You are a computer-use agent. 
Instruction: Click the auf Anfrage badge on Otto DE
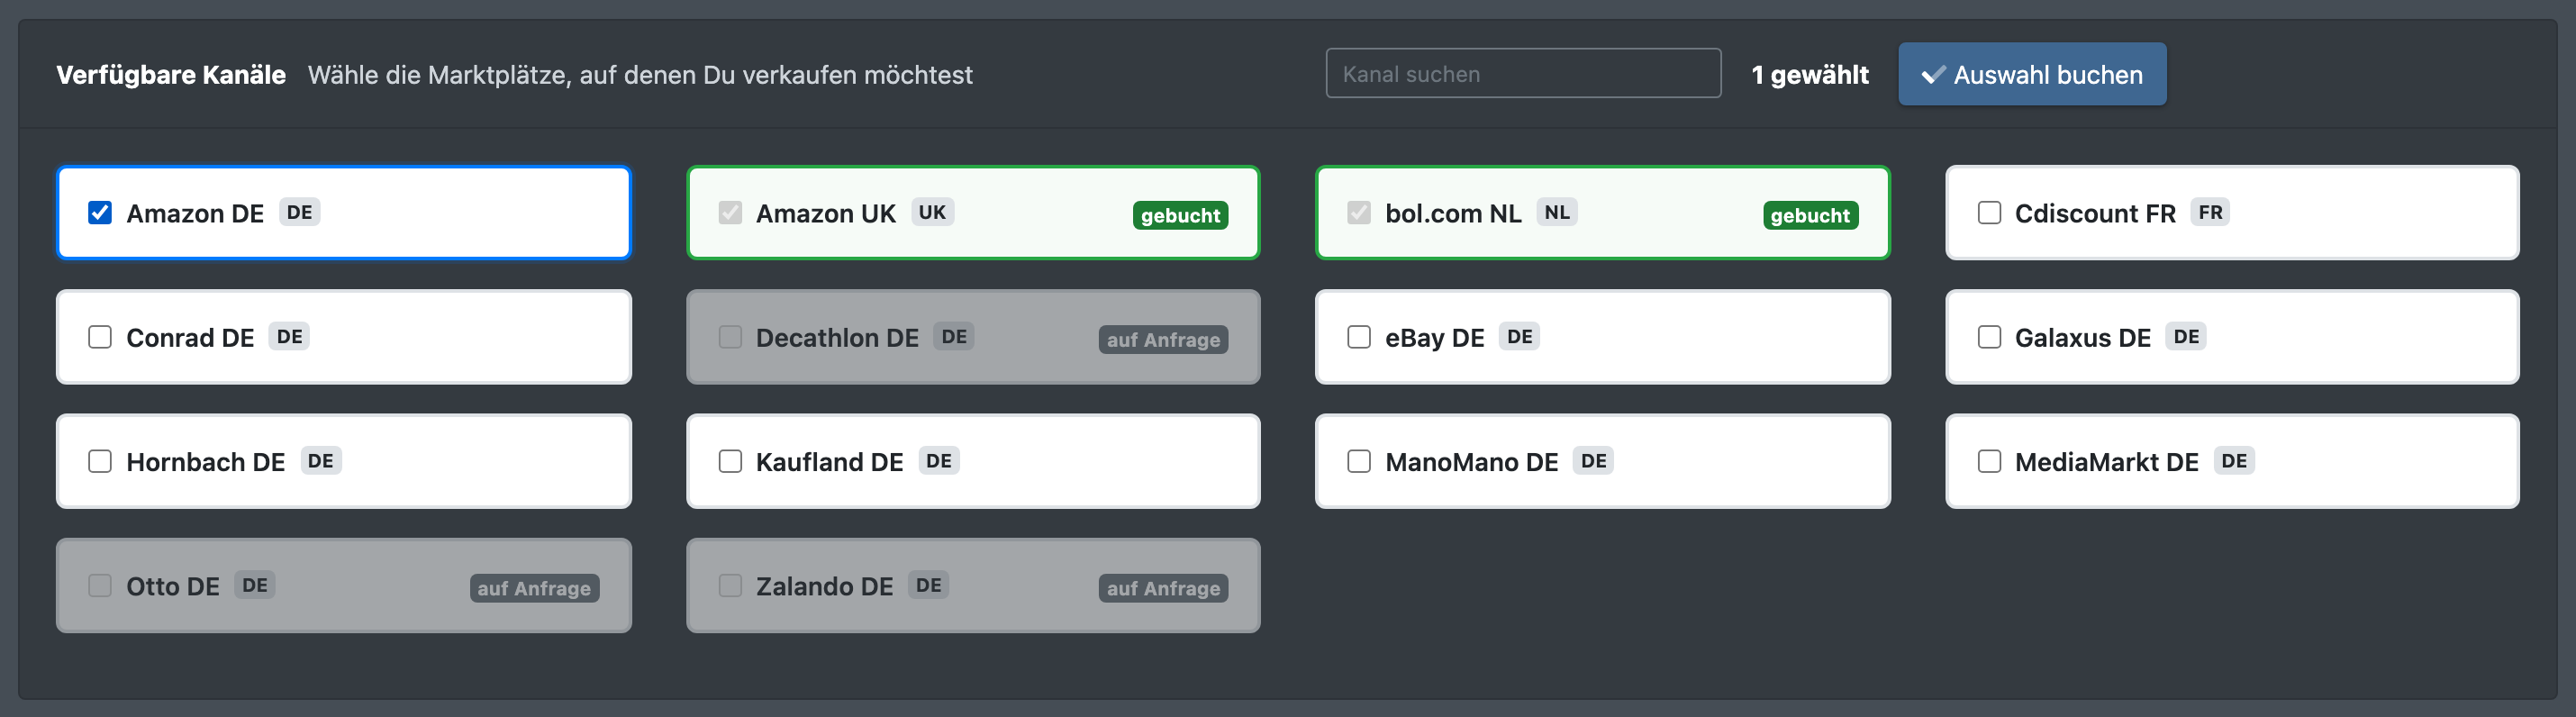click(x=534, y=588)
